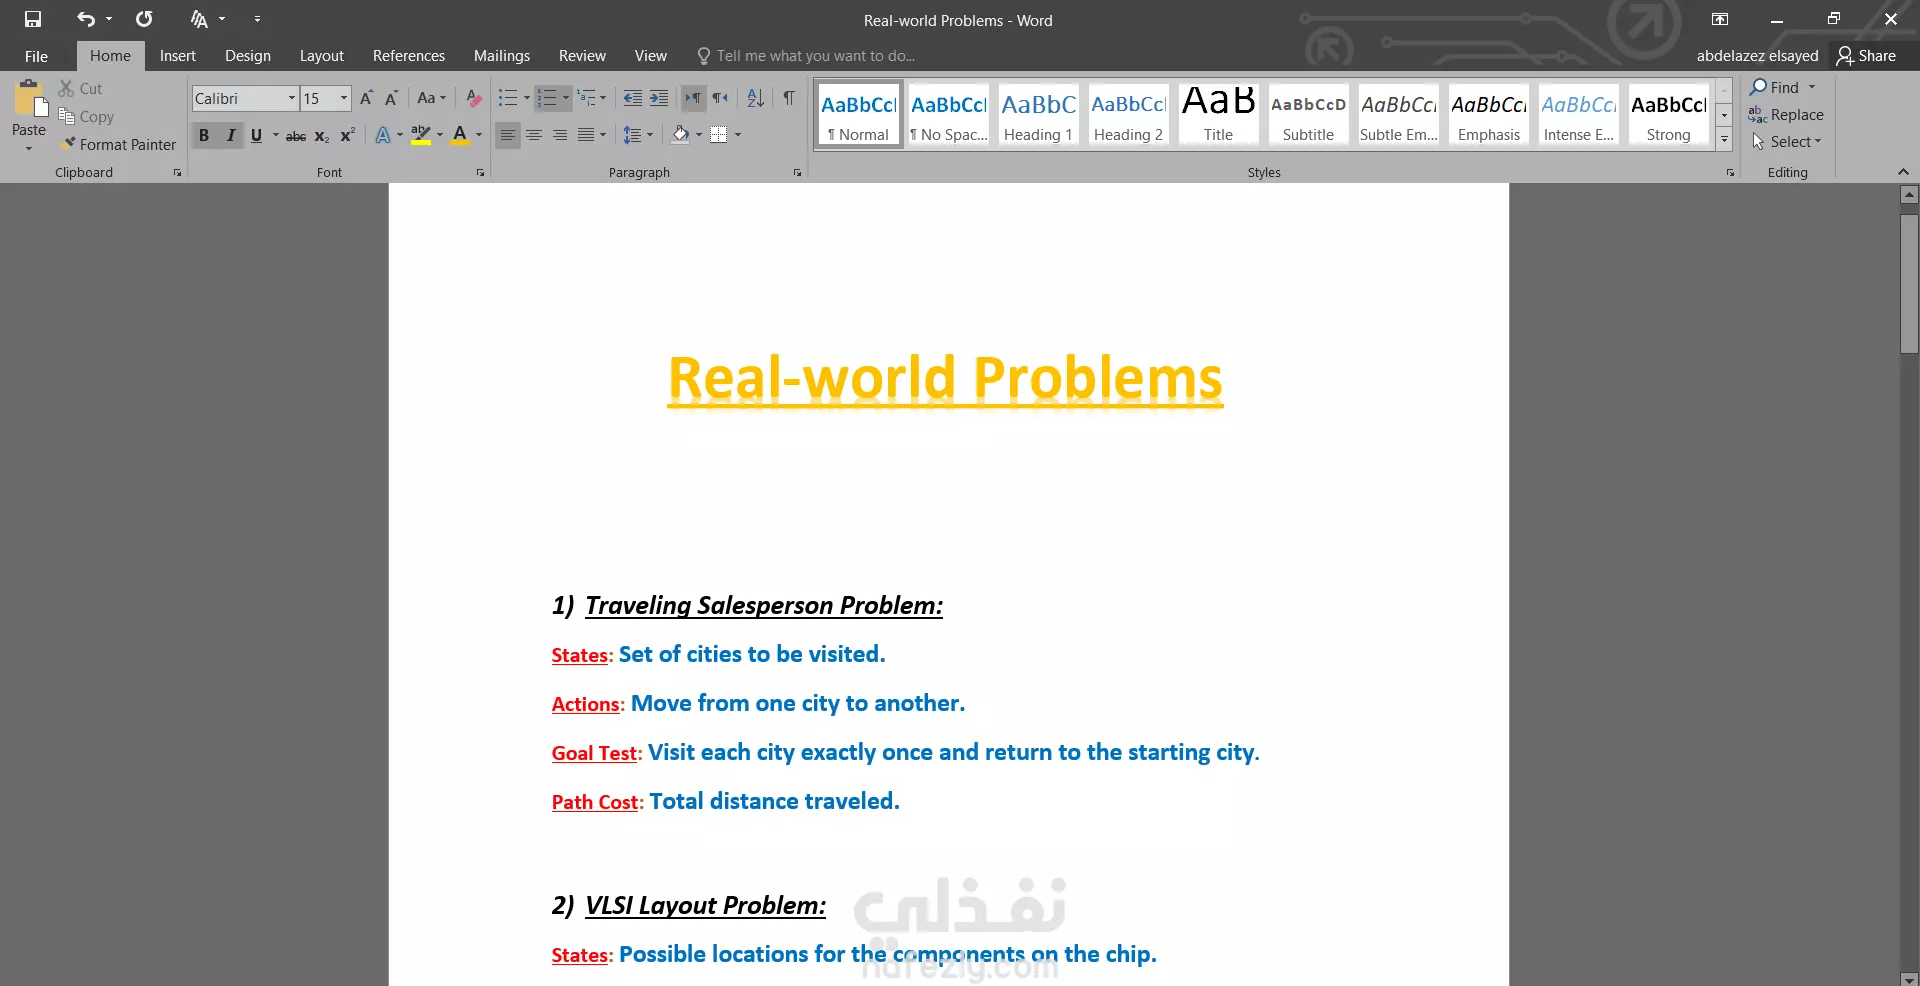
Task: Click the vertical scrollbar thumb
Action: (1909, 285)
